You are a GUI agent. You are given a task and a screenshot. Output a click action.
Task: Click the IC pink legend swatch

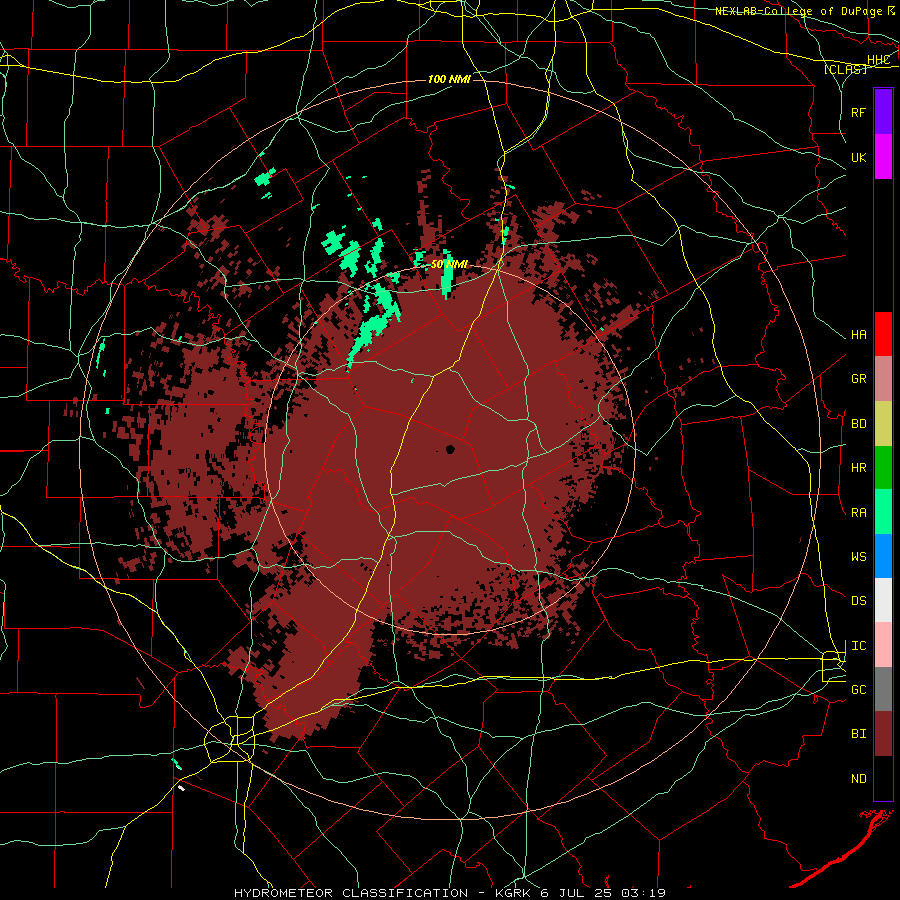click(x=883, y=645)
